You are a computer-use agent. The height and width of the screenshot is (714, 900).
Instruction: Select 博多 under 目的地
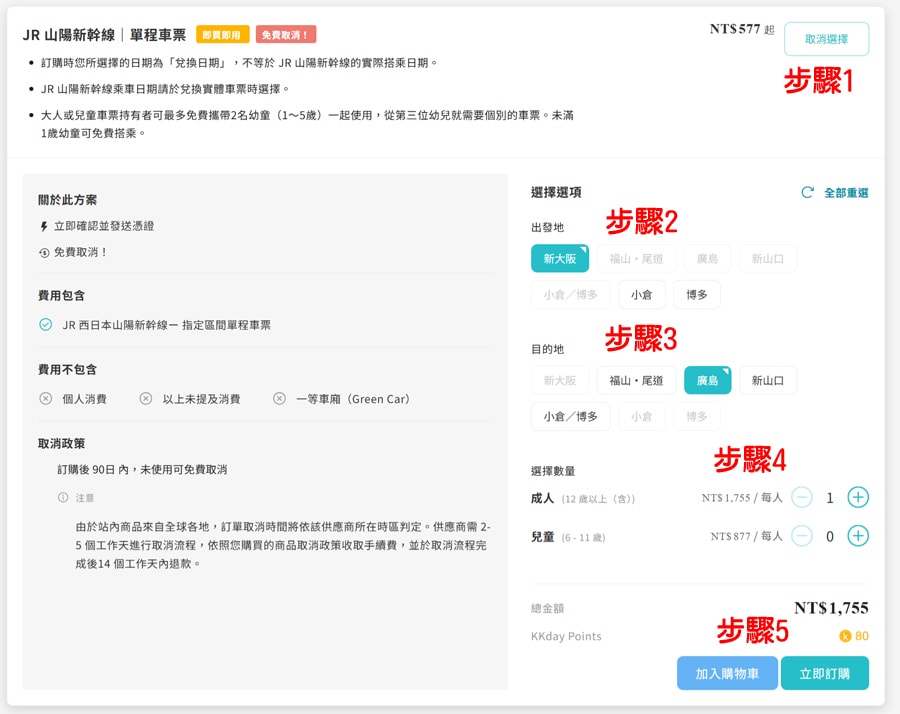click(x=696, y=416)
